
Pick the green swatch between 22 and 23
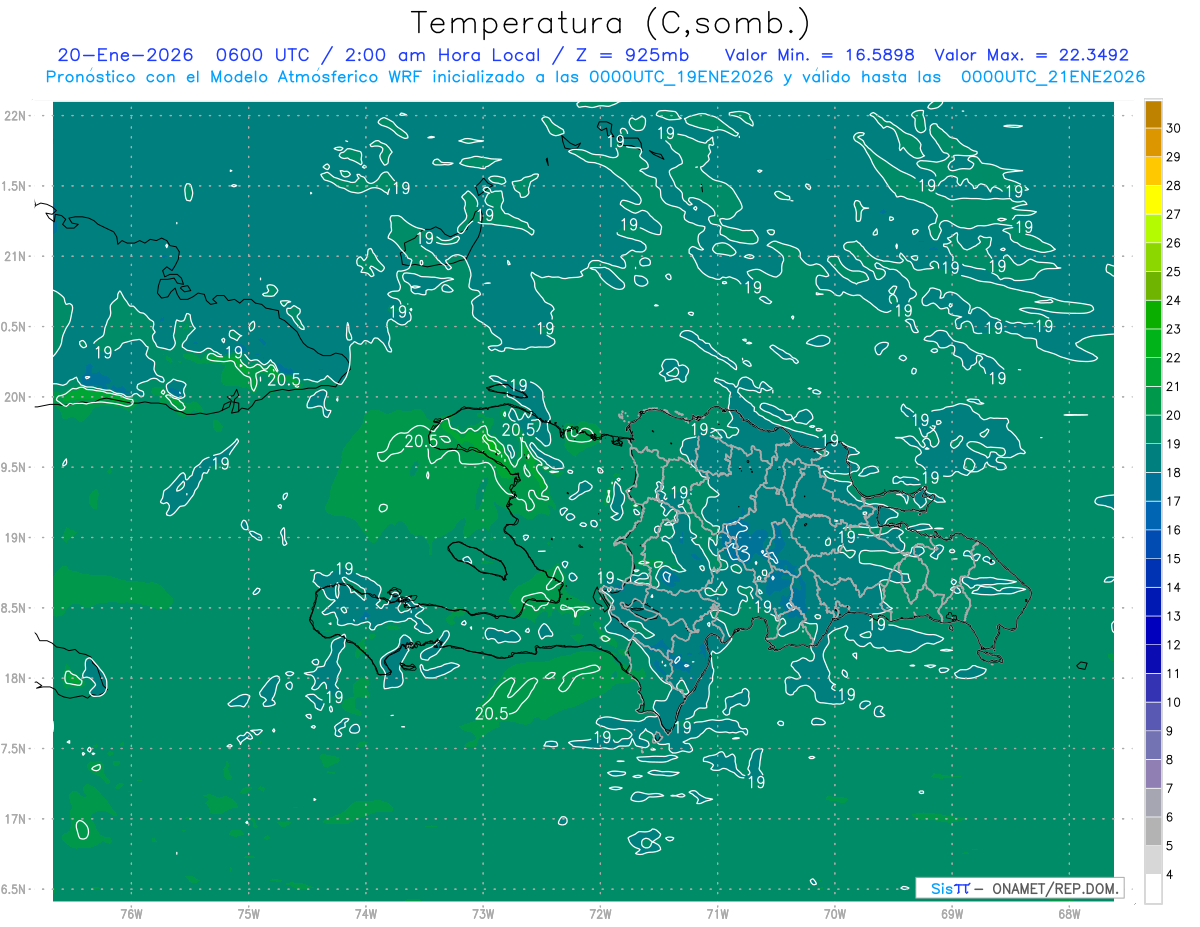pos(1153,343)
